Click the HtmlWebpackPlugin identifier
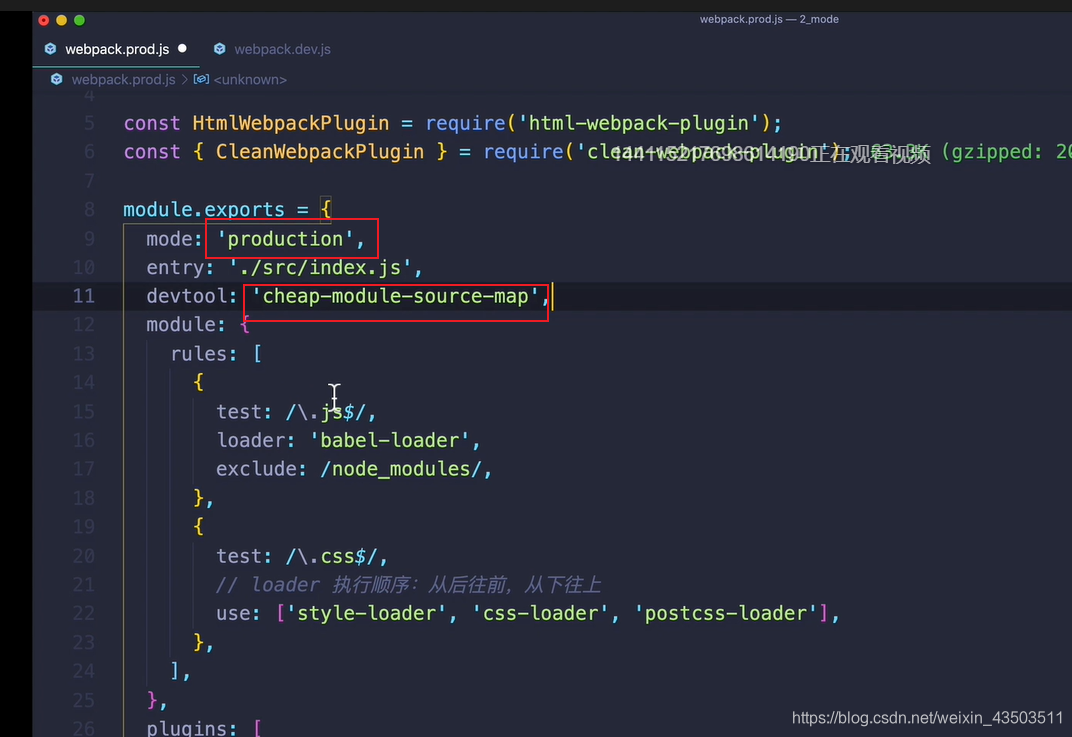Viewport: 1072px width, 737px height. coord(291,123)
